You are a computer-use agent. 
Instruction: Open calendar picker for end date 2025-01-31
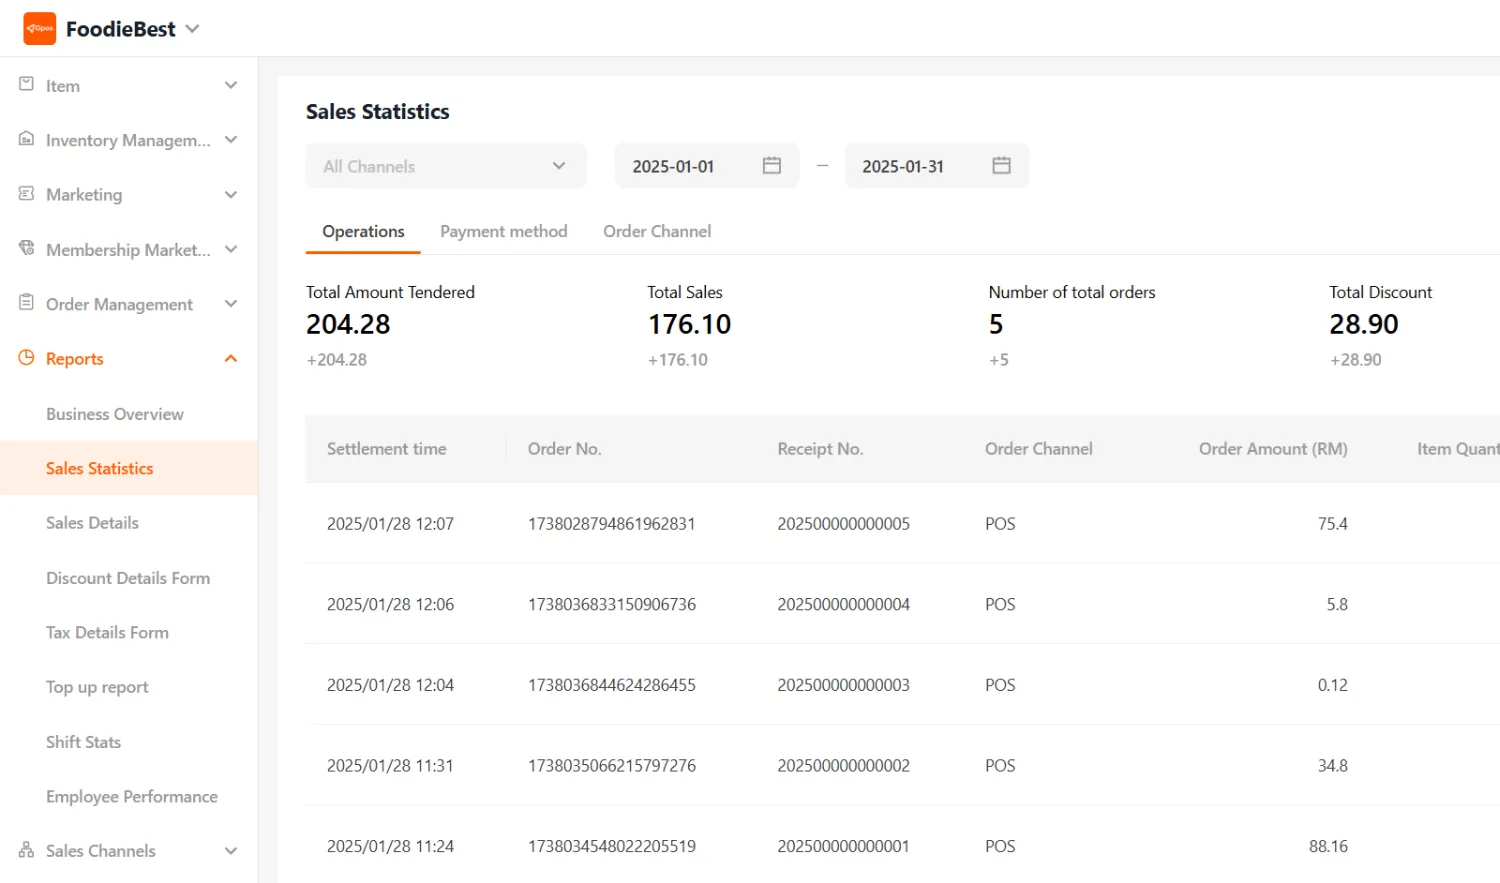pyautogui.click(x=1001, y=166)
